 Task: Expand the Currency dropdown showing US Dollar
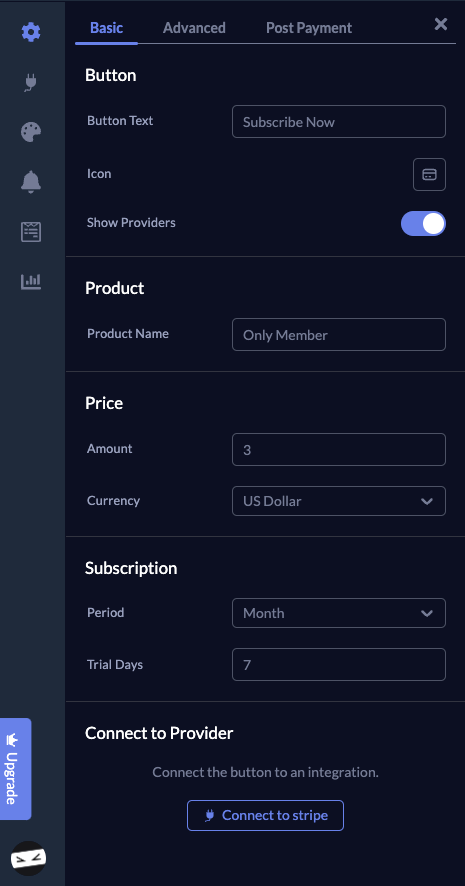pyautogui.click(x=339, y=501)
